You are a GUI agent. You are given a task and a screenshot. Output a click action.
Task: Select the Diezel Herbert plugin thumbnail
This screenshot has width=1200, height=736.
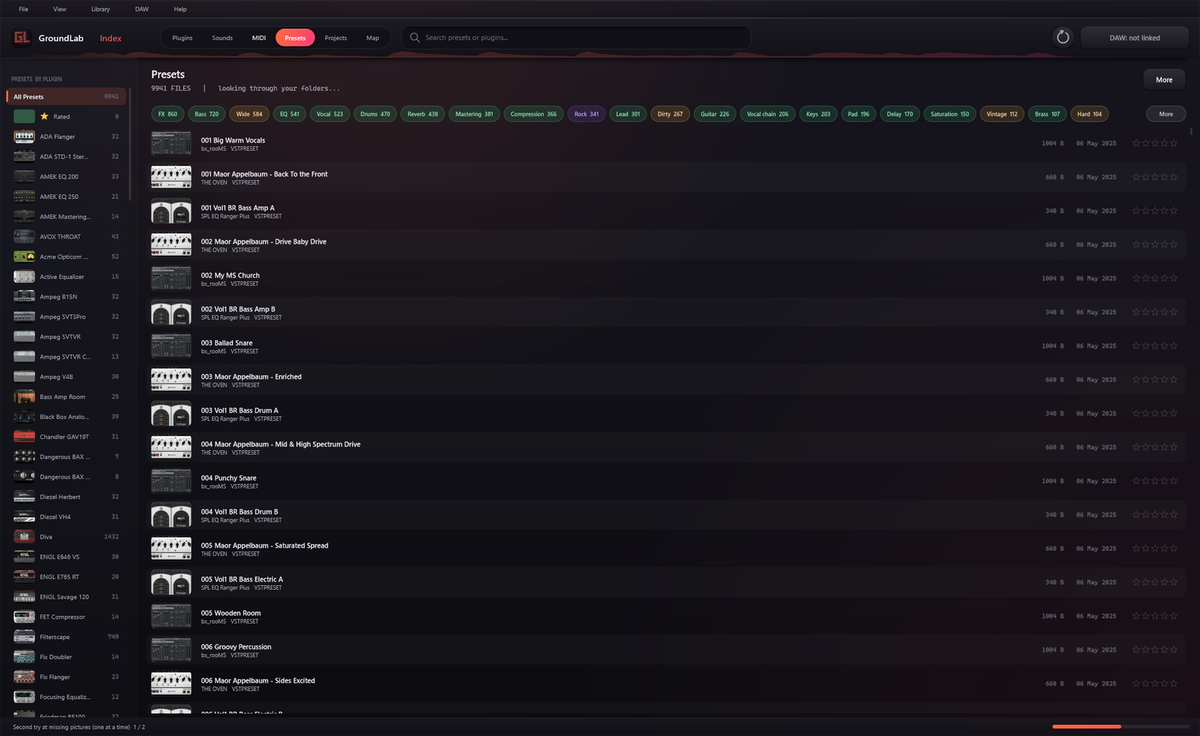tap(25, 497)
